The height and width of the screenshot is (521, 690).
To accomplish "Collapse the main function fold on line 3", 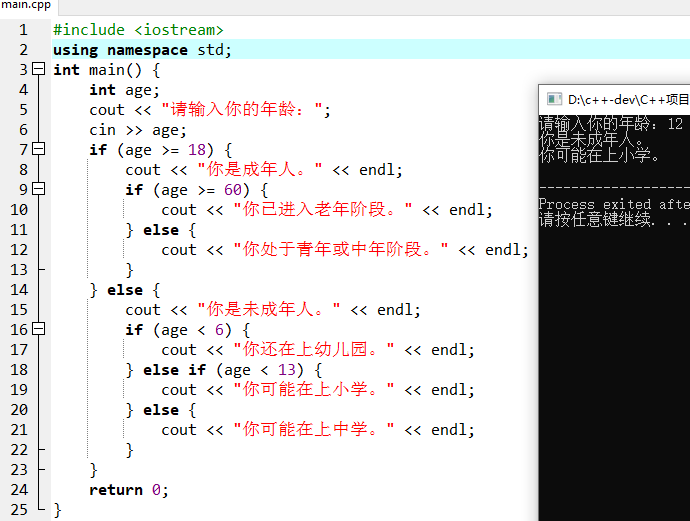I will (39, 69).
